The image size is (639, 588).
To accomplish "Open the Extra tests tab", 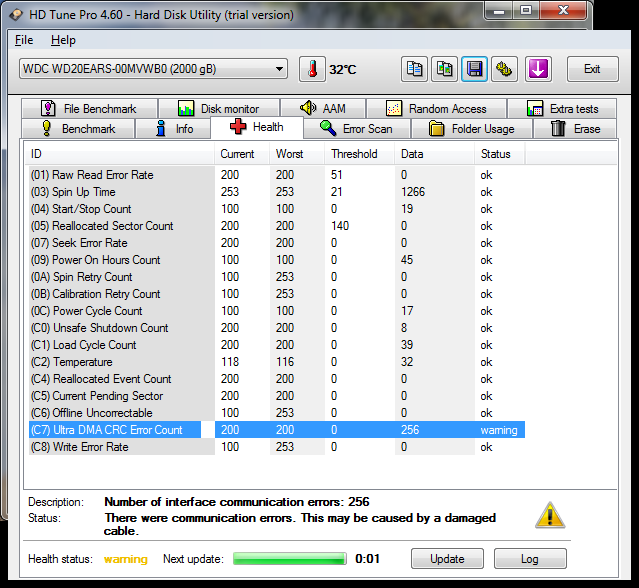I will 562,109.
